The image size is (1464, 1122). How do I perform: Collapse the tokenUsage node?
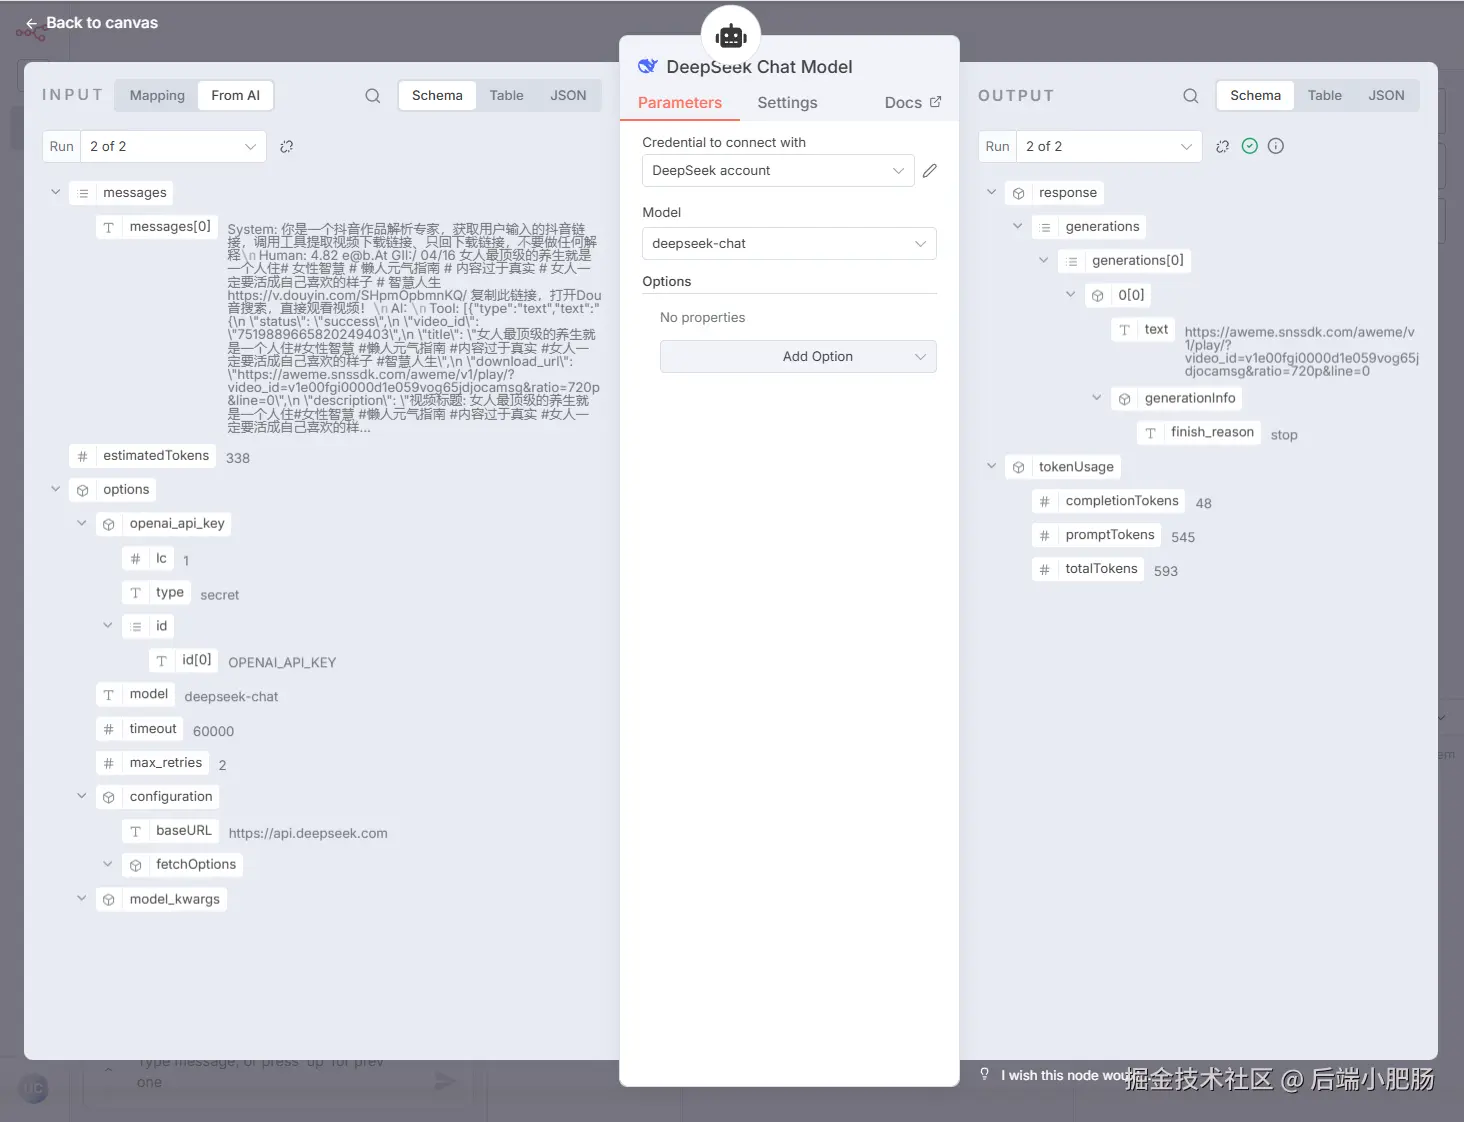tap(992, 466)
